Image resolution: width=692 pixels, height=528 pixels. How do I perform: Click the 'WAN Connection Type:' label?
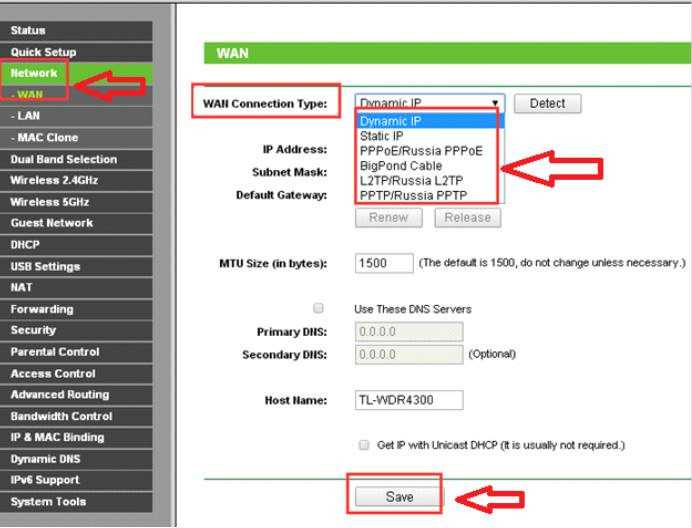(x=265, y=104)
